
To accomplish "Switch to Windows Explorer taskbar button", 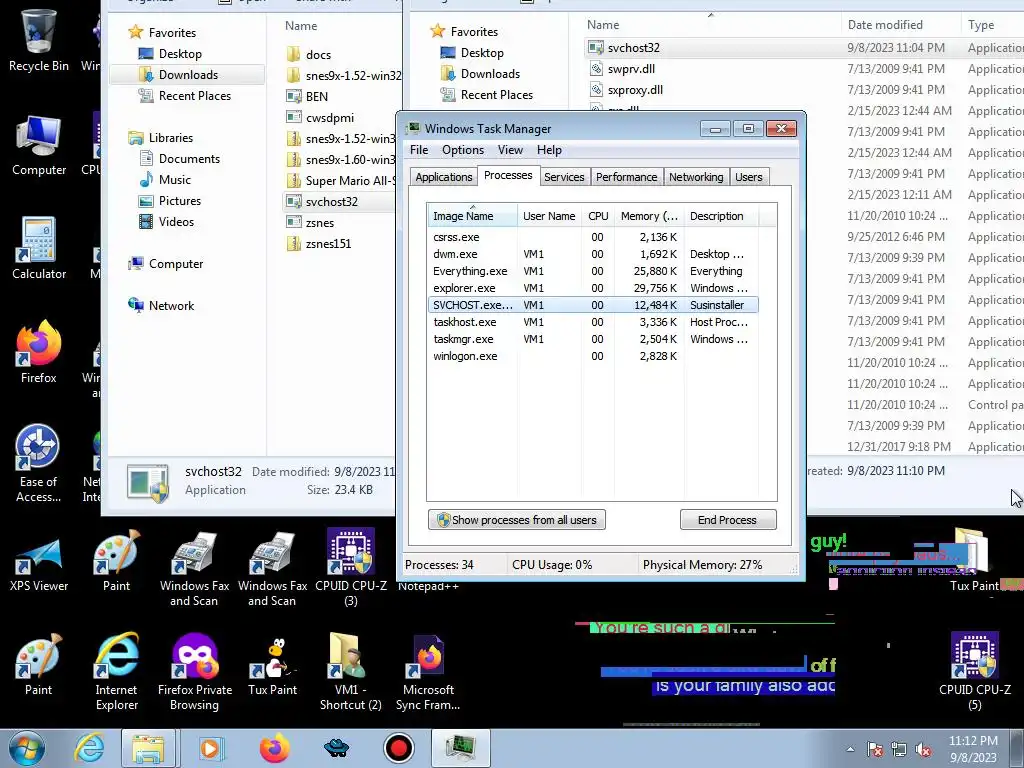I will (148, 748).
